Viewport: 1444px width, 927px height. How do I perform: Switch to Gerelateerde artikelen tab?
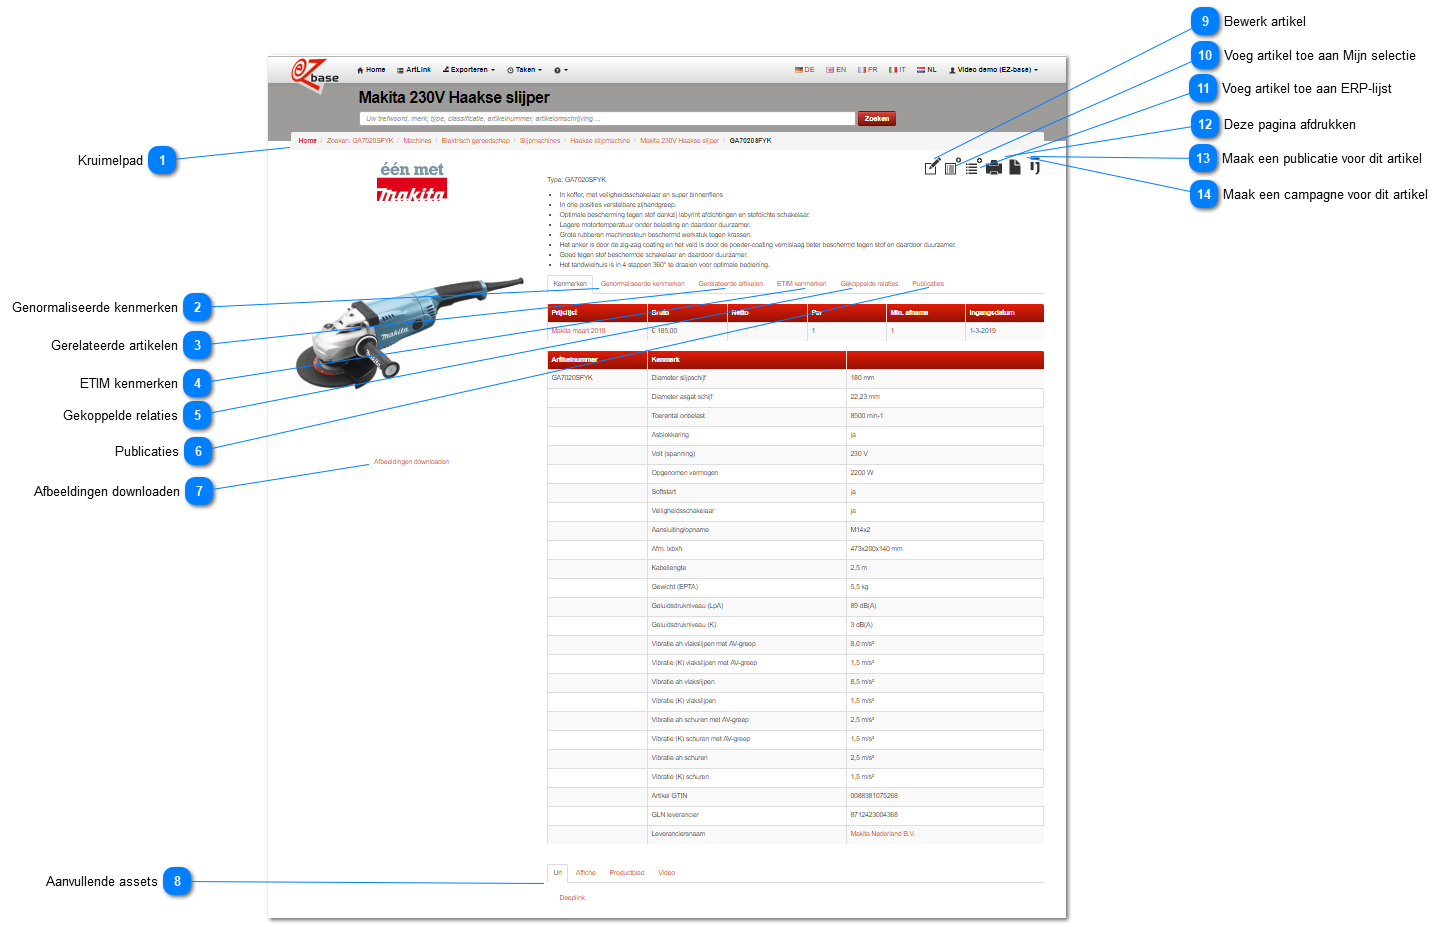(730, 284)
